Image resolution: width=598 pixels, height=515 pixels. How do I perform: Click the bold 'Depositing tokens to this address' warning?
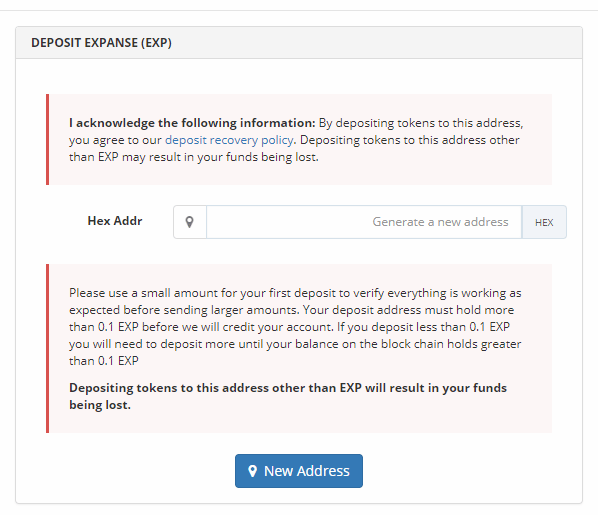(x=288, y=396)
